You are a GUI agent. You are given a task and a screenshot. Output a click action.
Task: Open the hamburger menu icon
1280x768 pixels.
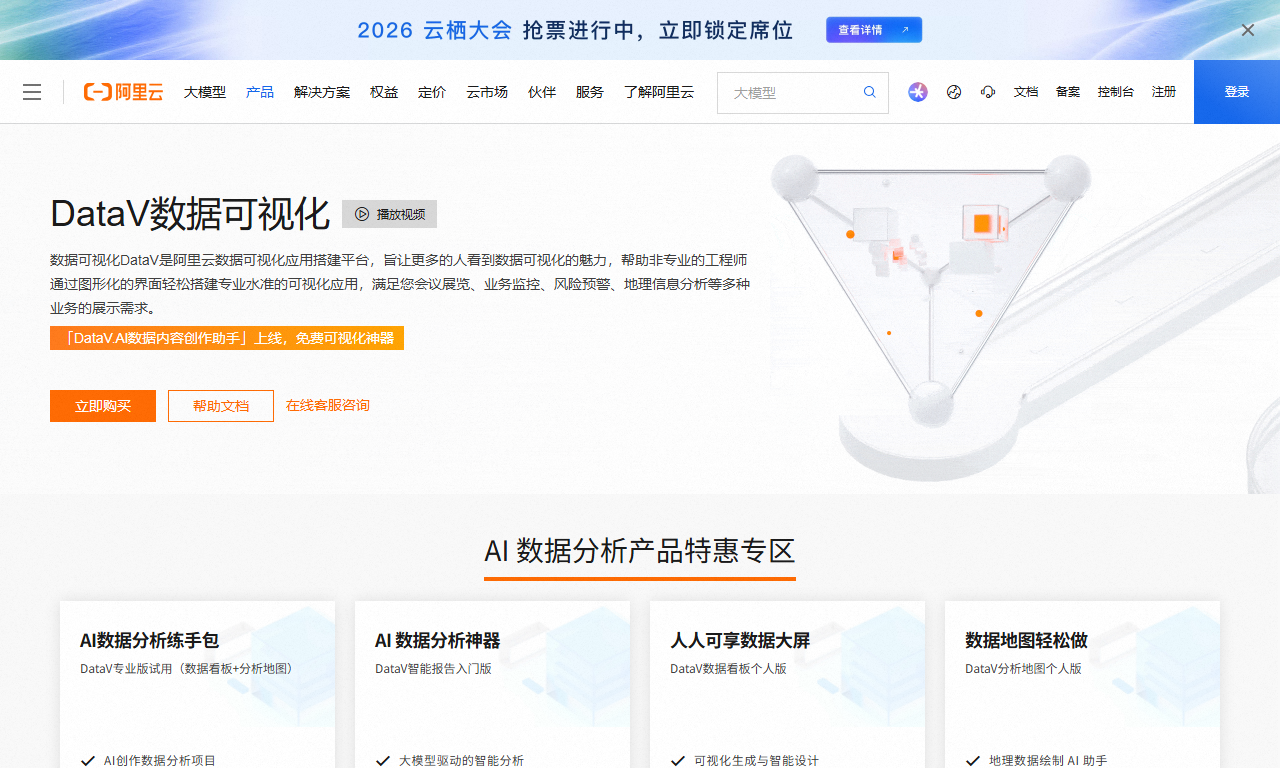(x=32, y=92)
